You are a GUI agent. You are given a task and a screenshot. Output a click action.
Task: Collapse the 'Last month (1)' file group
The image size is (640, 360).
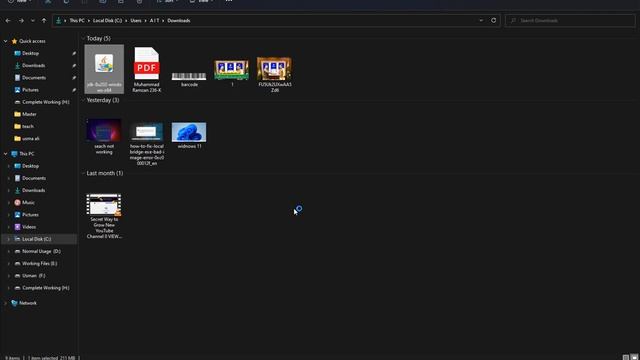(x=83, y=173)
